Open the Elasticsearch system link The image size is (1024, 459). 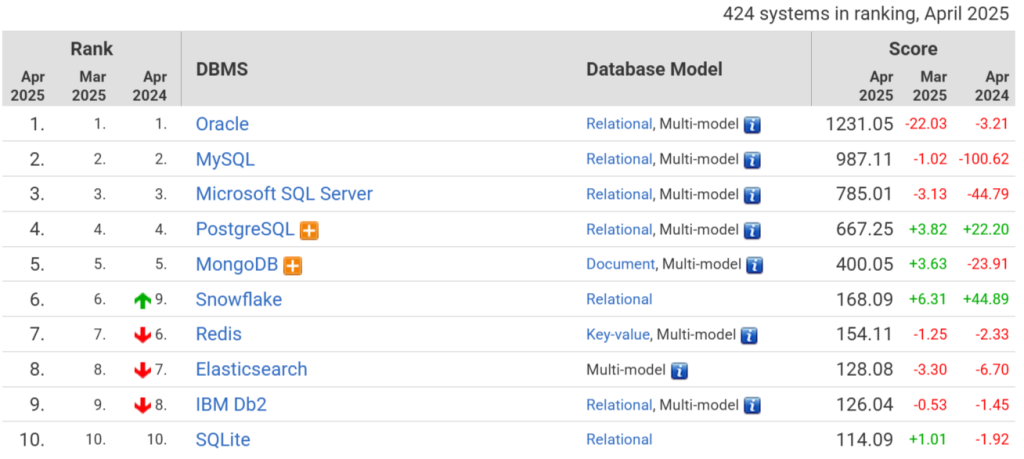[251, 369]
